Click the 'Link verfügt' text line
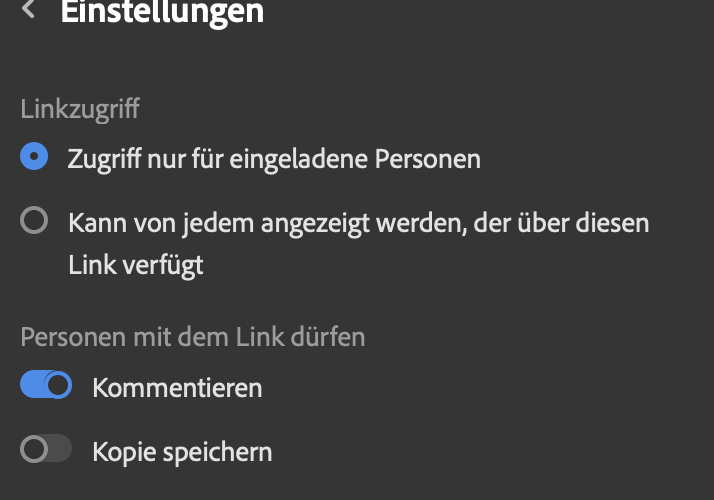Image resolution: width=714 pixels, height=500 pixels. click(x=136, y=265)
